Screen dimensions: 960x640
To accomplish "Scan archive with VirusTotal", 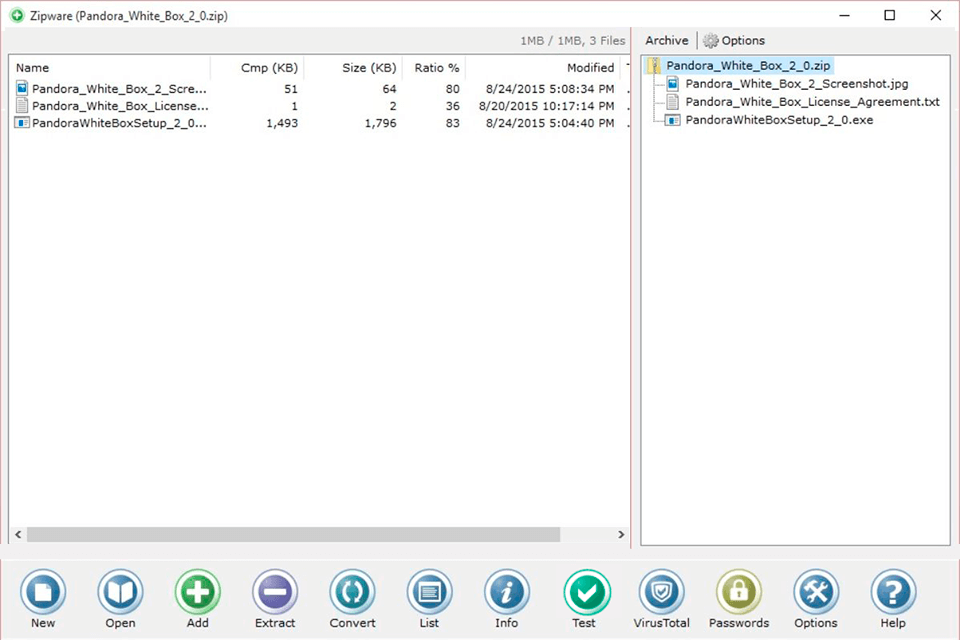I will (x=660, y=598).
